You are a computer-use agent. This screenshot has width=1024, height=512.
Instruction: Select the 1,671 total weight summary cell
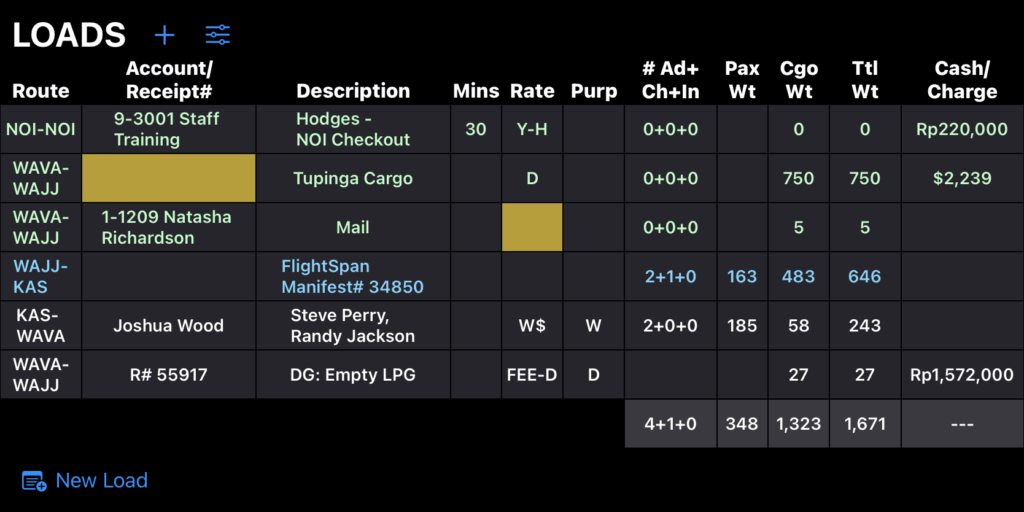click(x=864, y=424)
